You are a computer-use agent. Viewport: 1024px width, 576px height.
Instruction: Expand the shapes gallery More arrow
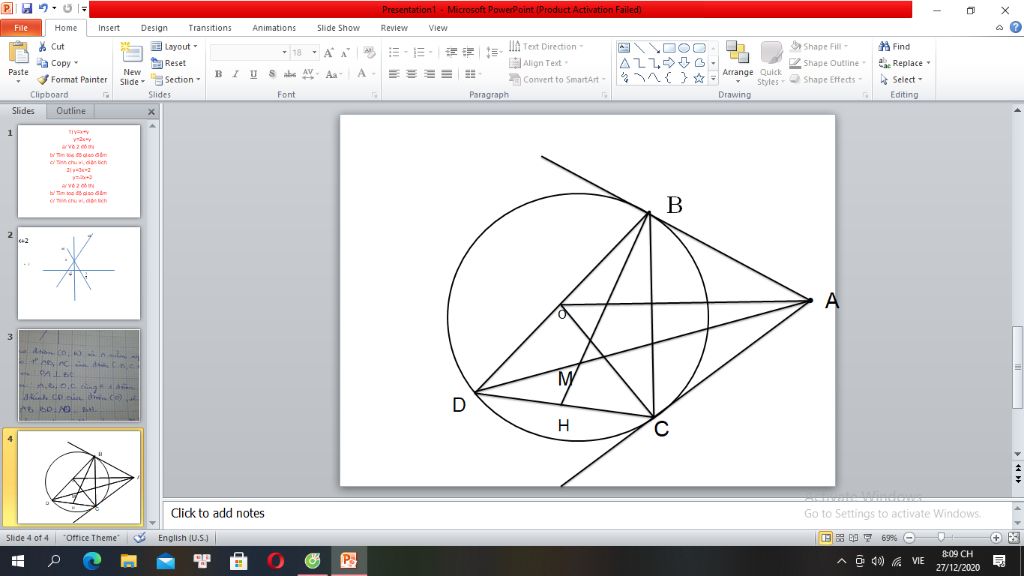point(713,78)
